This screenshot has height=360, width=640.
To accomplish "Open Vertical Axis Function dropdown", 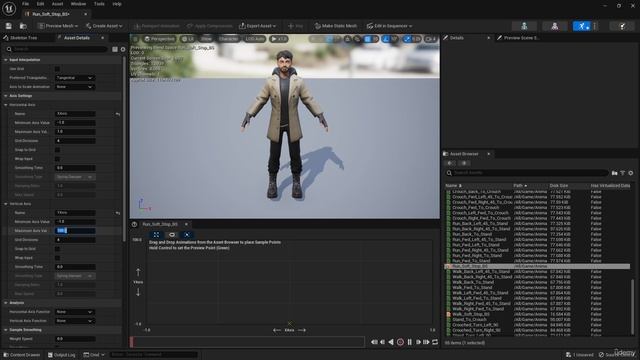I will point(75,321).
